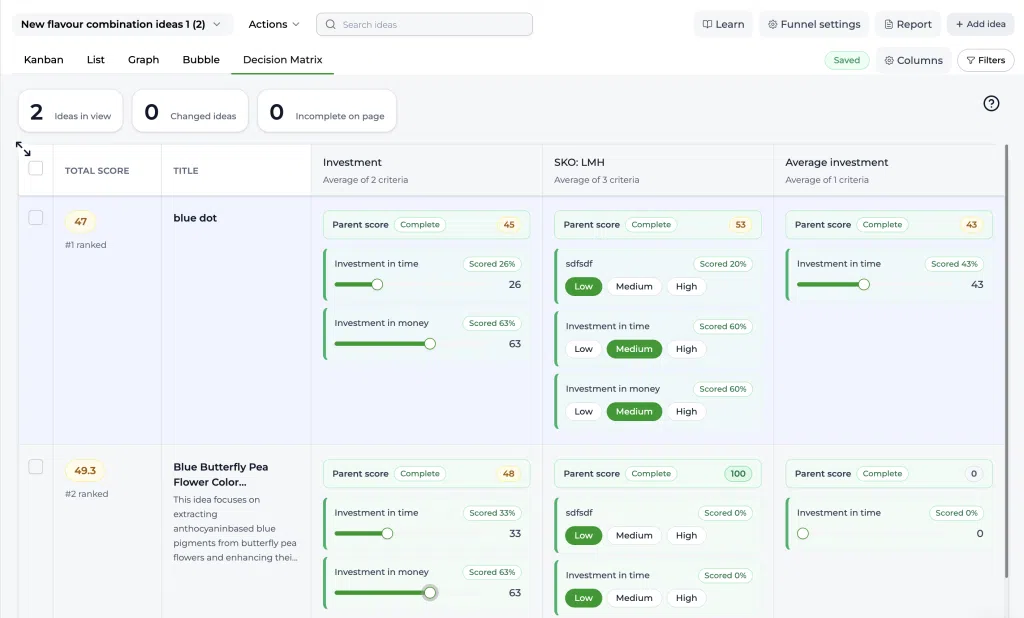This screenshot has width=1024, height=618.
Task: Click the 47 total score badge
Action: click(x=80, y=221)
